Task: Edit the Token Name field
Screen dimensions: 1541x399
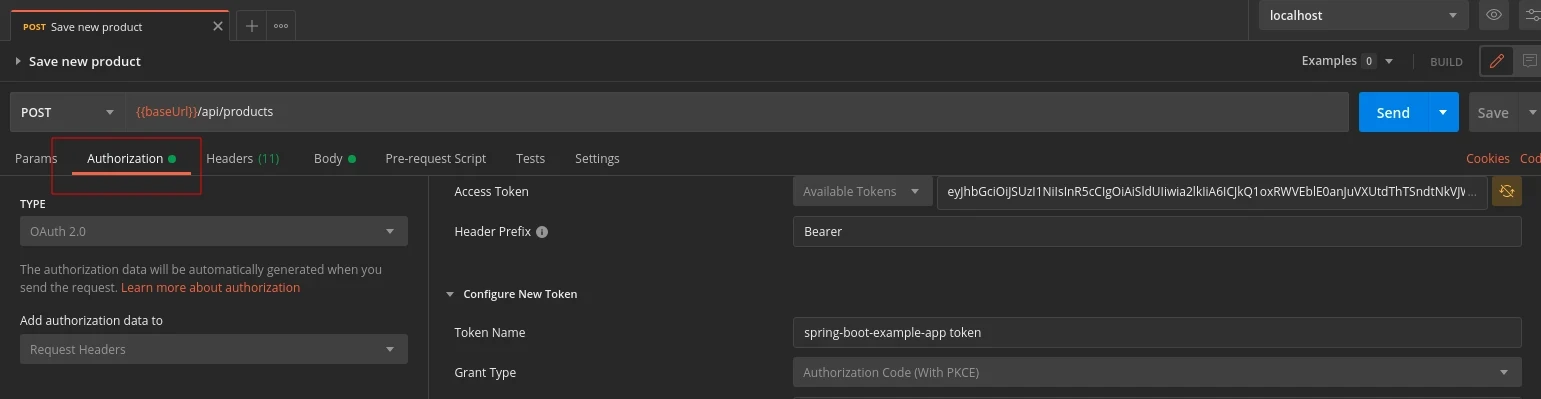Action: 1157,332
